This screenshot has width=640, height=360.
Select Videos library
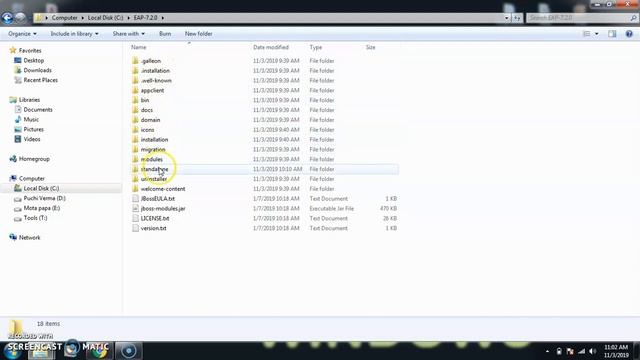click(32, 139)
